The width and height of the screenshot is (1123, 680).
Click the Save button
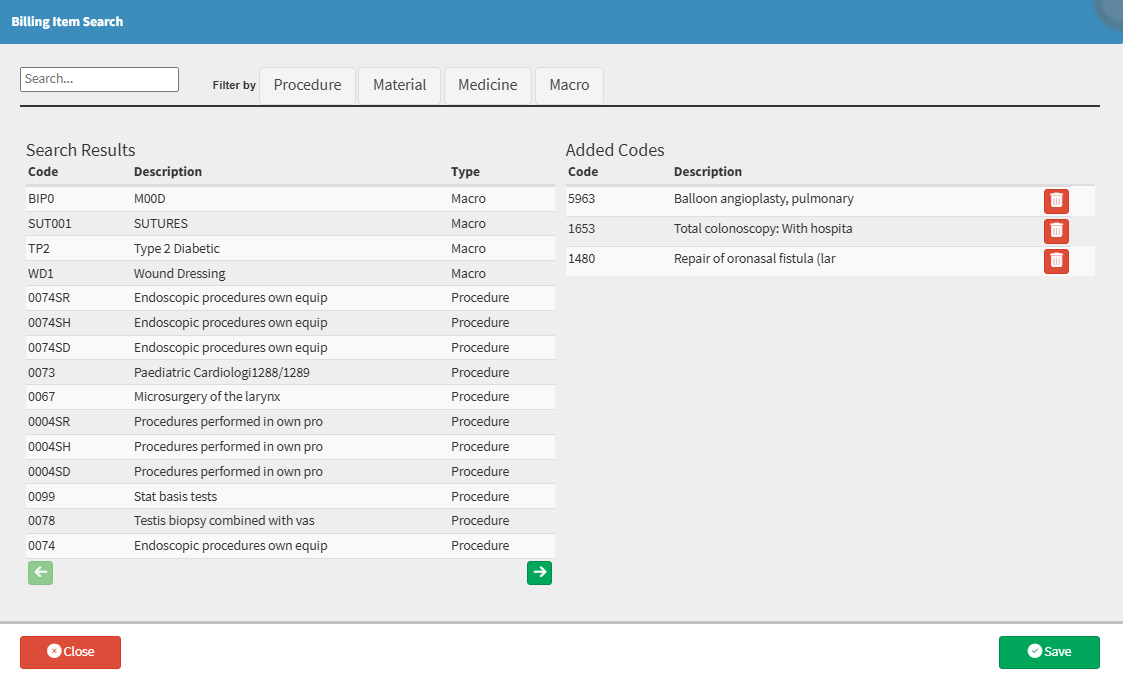(1049, 652)
